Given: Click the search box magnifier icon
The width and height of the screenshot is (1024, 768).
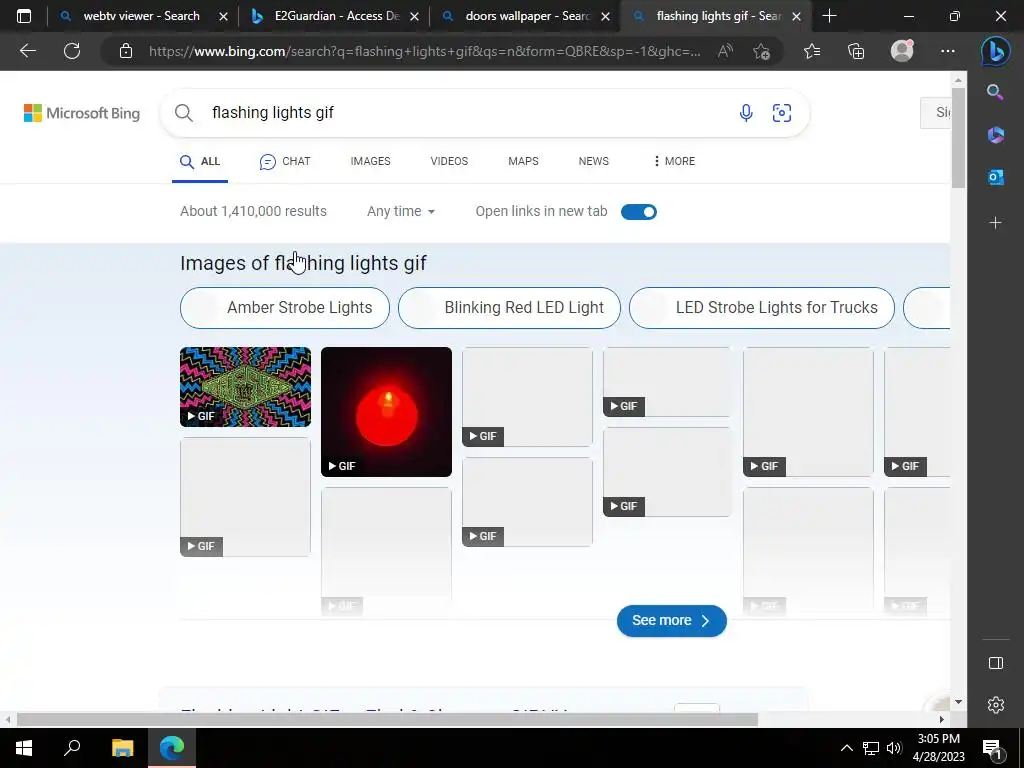Looking at the screenshot, I should coord(184,113).
